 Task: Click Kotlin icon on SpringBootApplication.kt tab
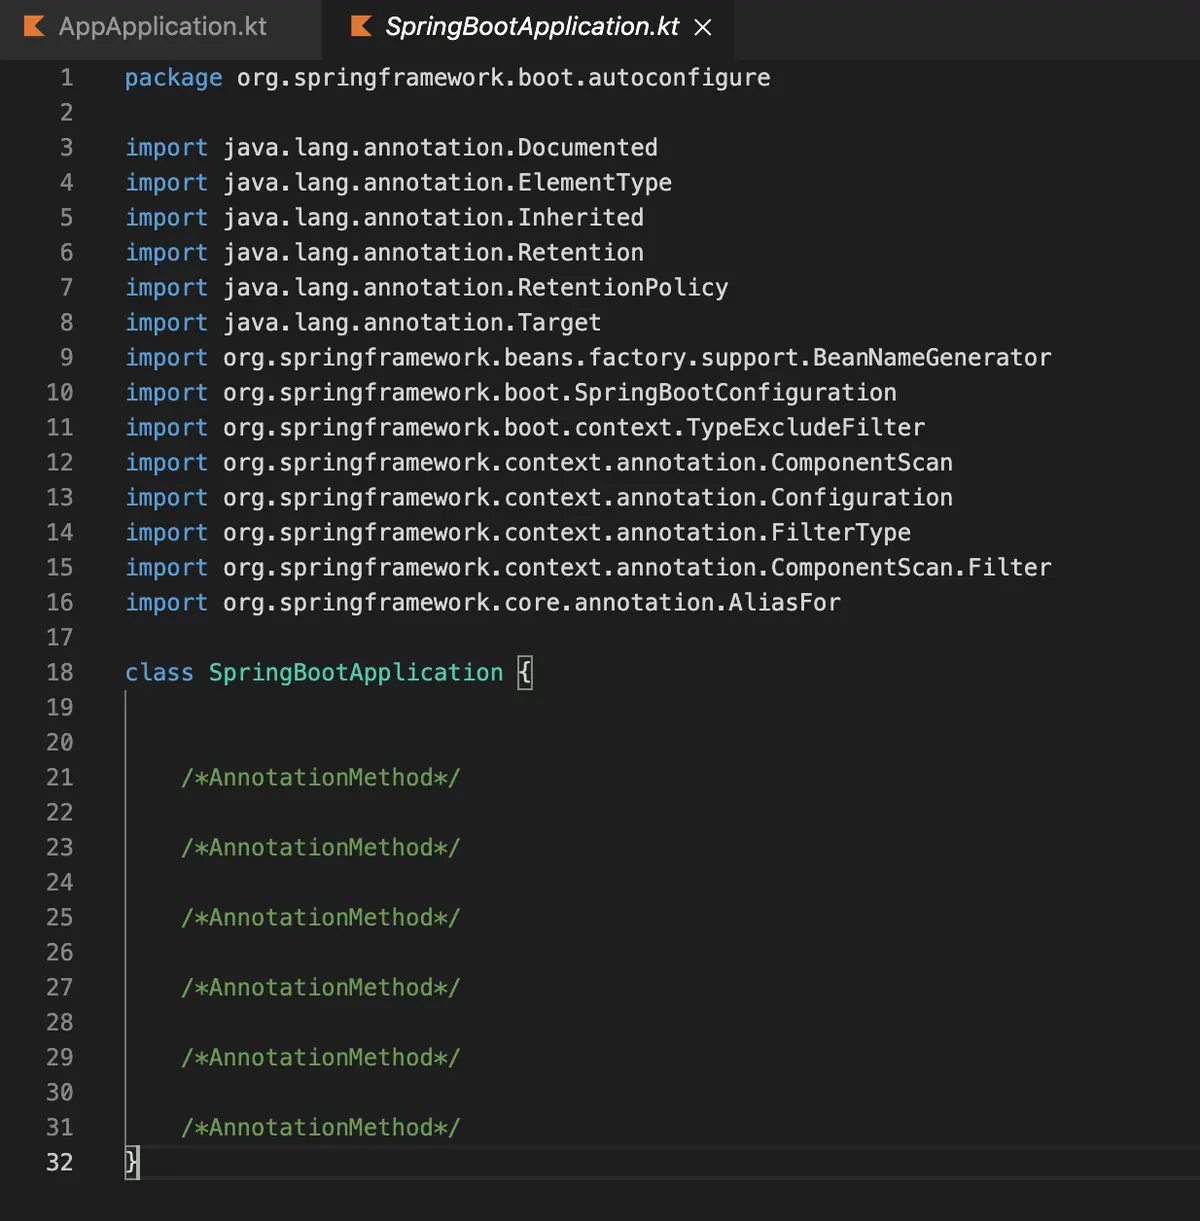[x=361, y=26]
